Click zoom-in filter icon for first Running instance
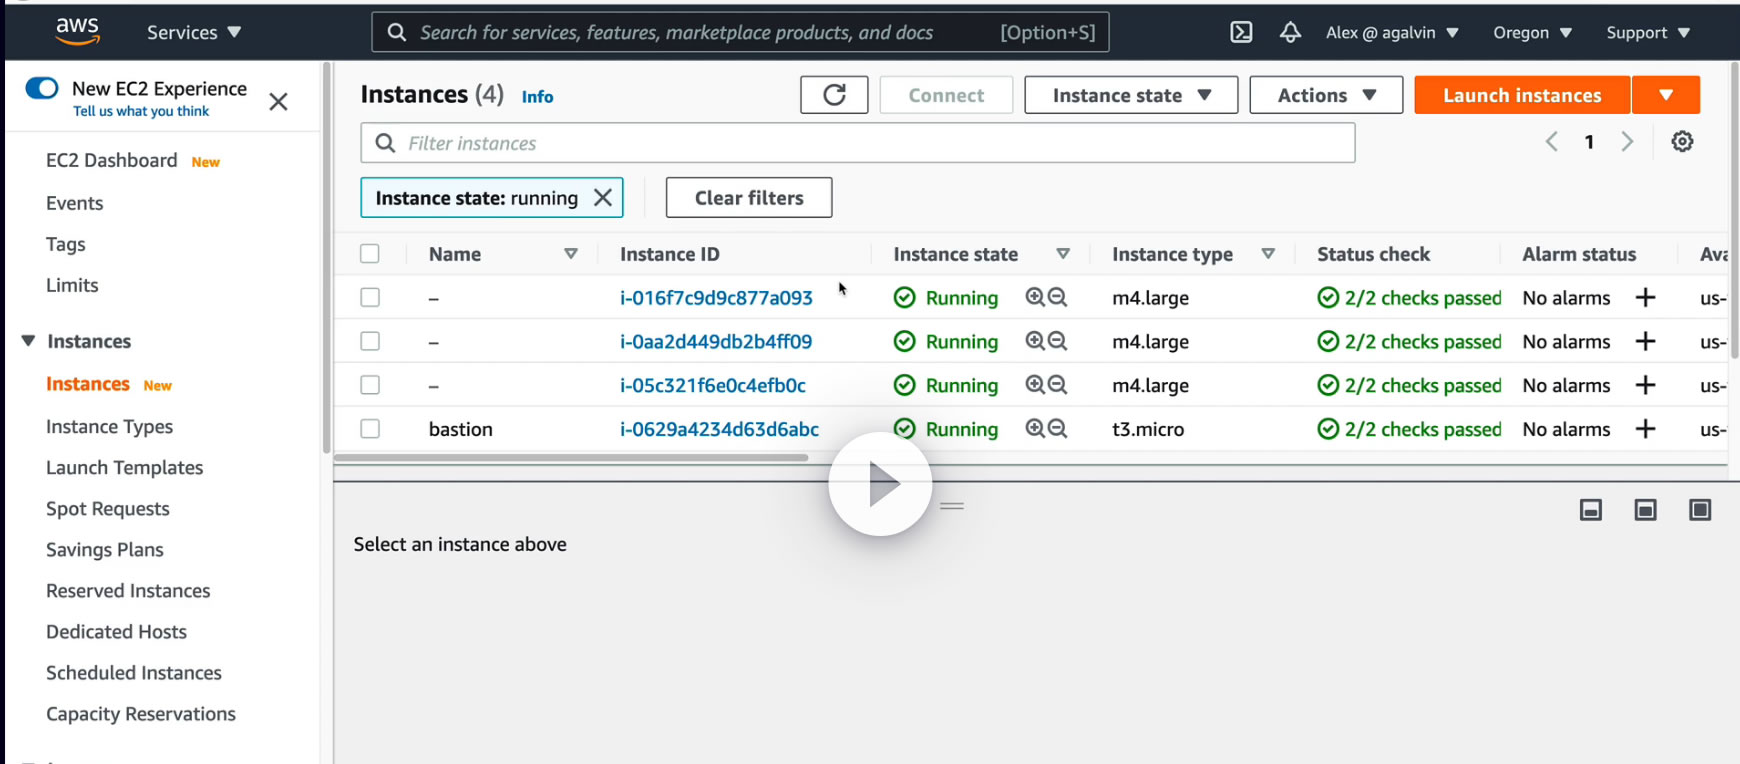This screenshot has height=764, width=1740. [x=1035, y=297]
